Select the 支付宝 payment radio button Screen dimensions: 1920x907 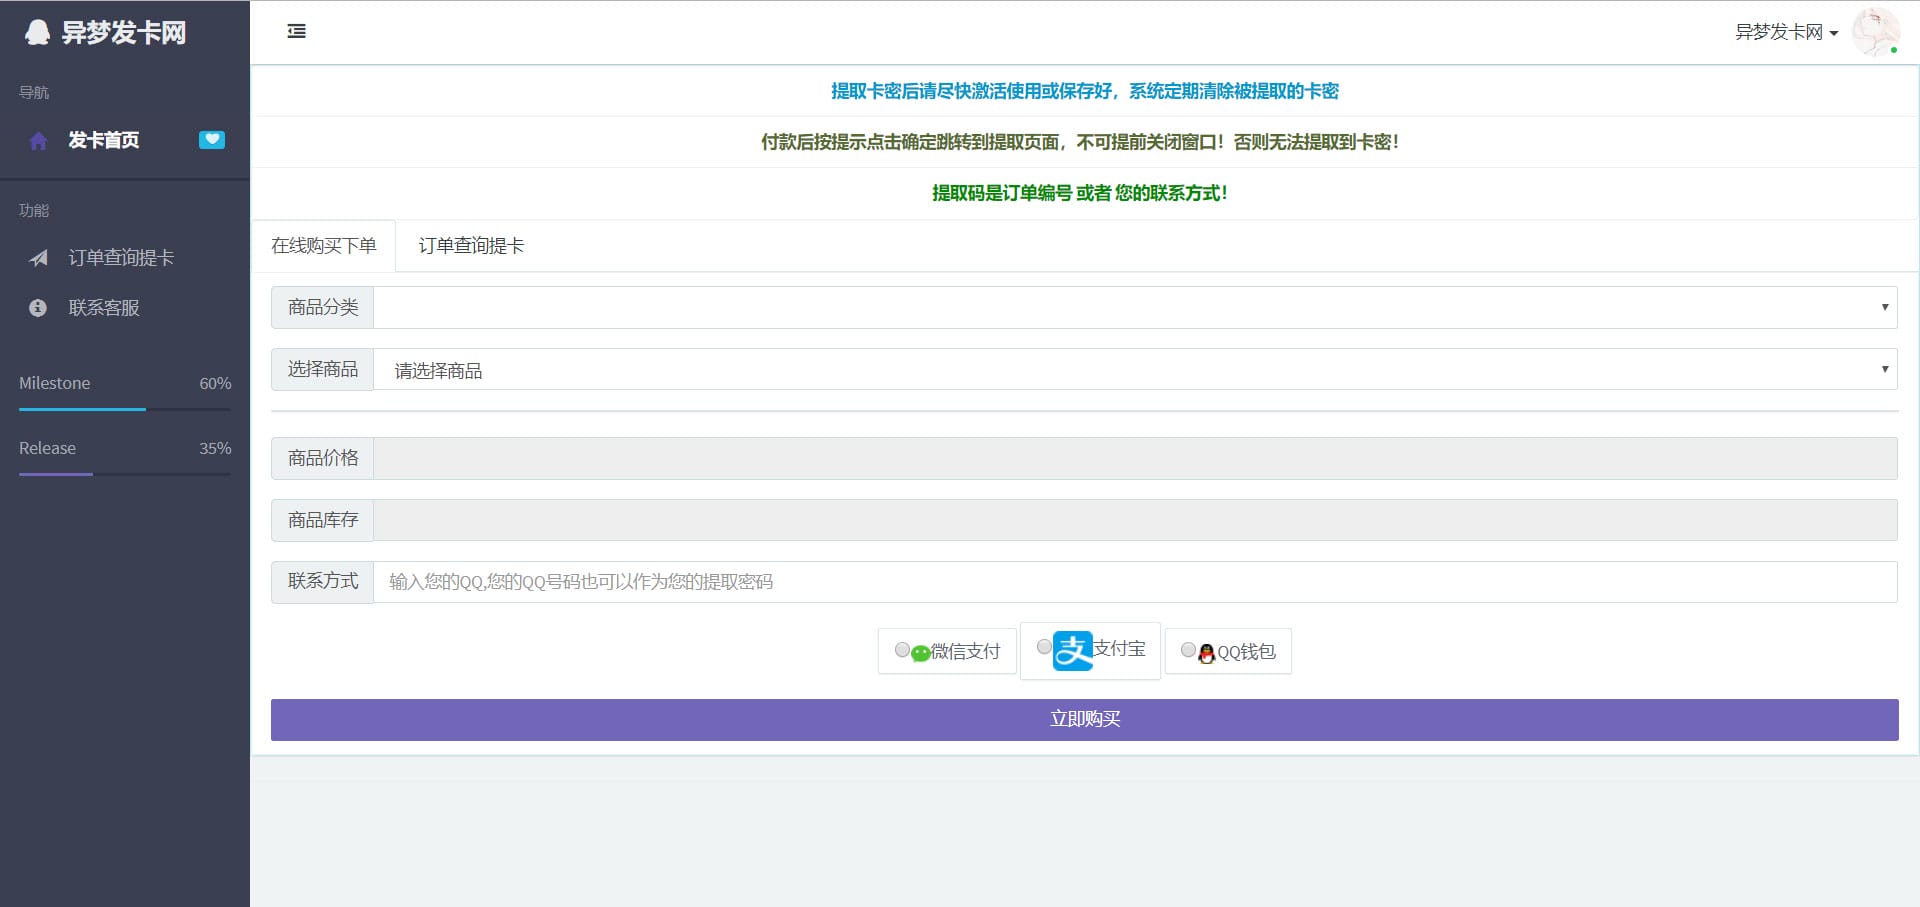[x=1046, y=647]
